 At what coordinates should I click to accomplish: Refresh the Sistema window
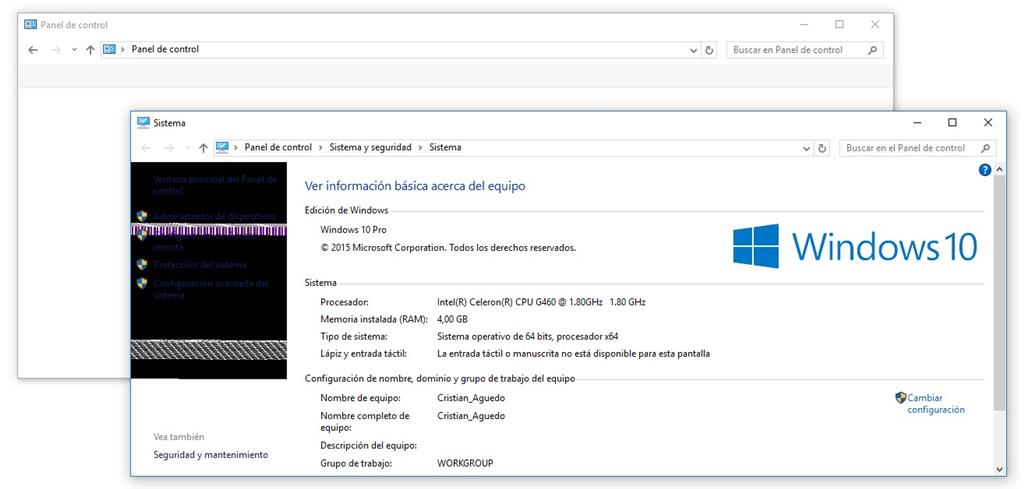823,148
